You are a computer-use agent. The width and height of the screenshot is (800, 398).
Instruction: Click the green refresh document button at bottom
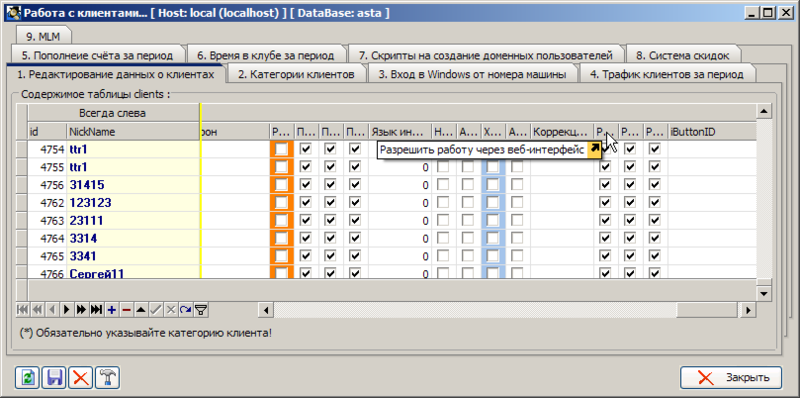(28, 378)
